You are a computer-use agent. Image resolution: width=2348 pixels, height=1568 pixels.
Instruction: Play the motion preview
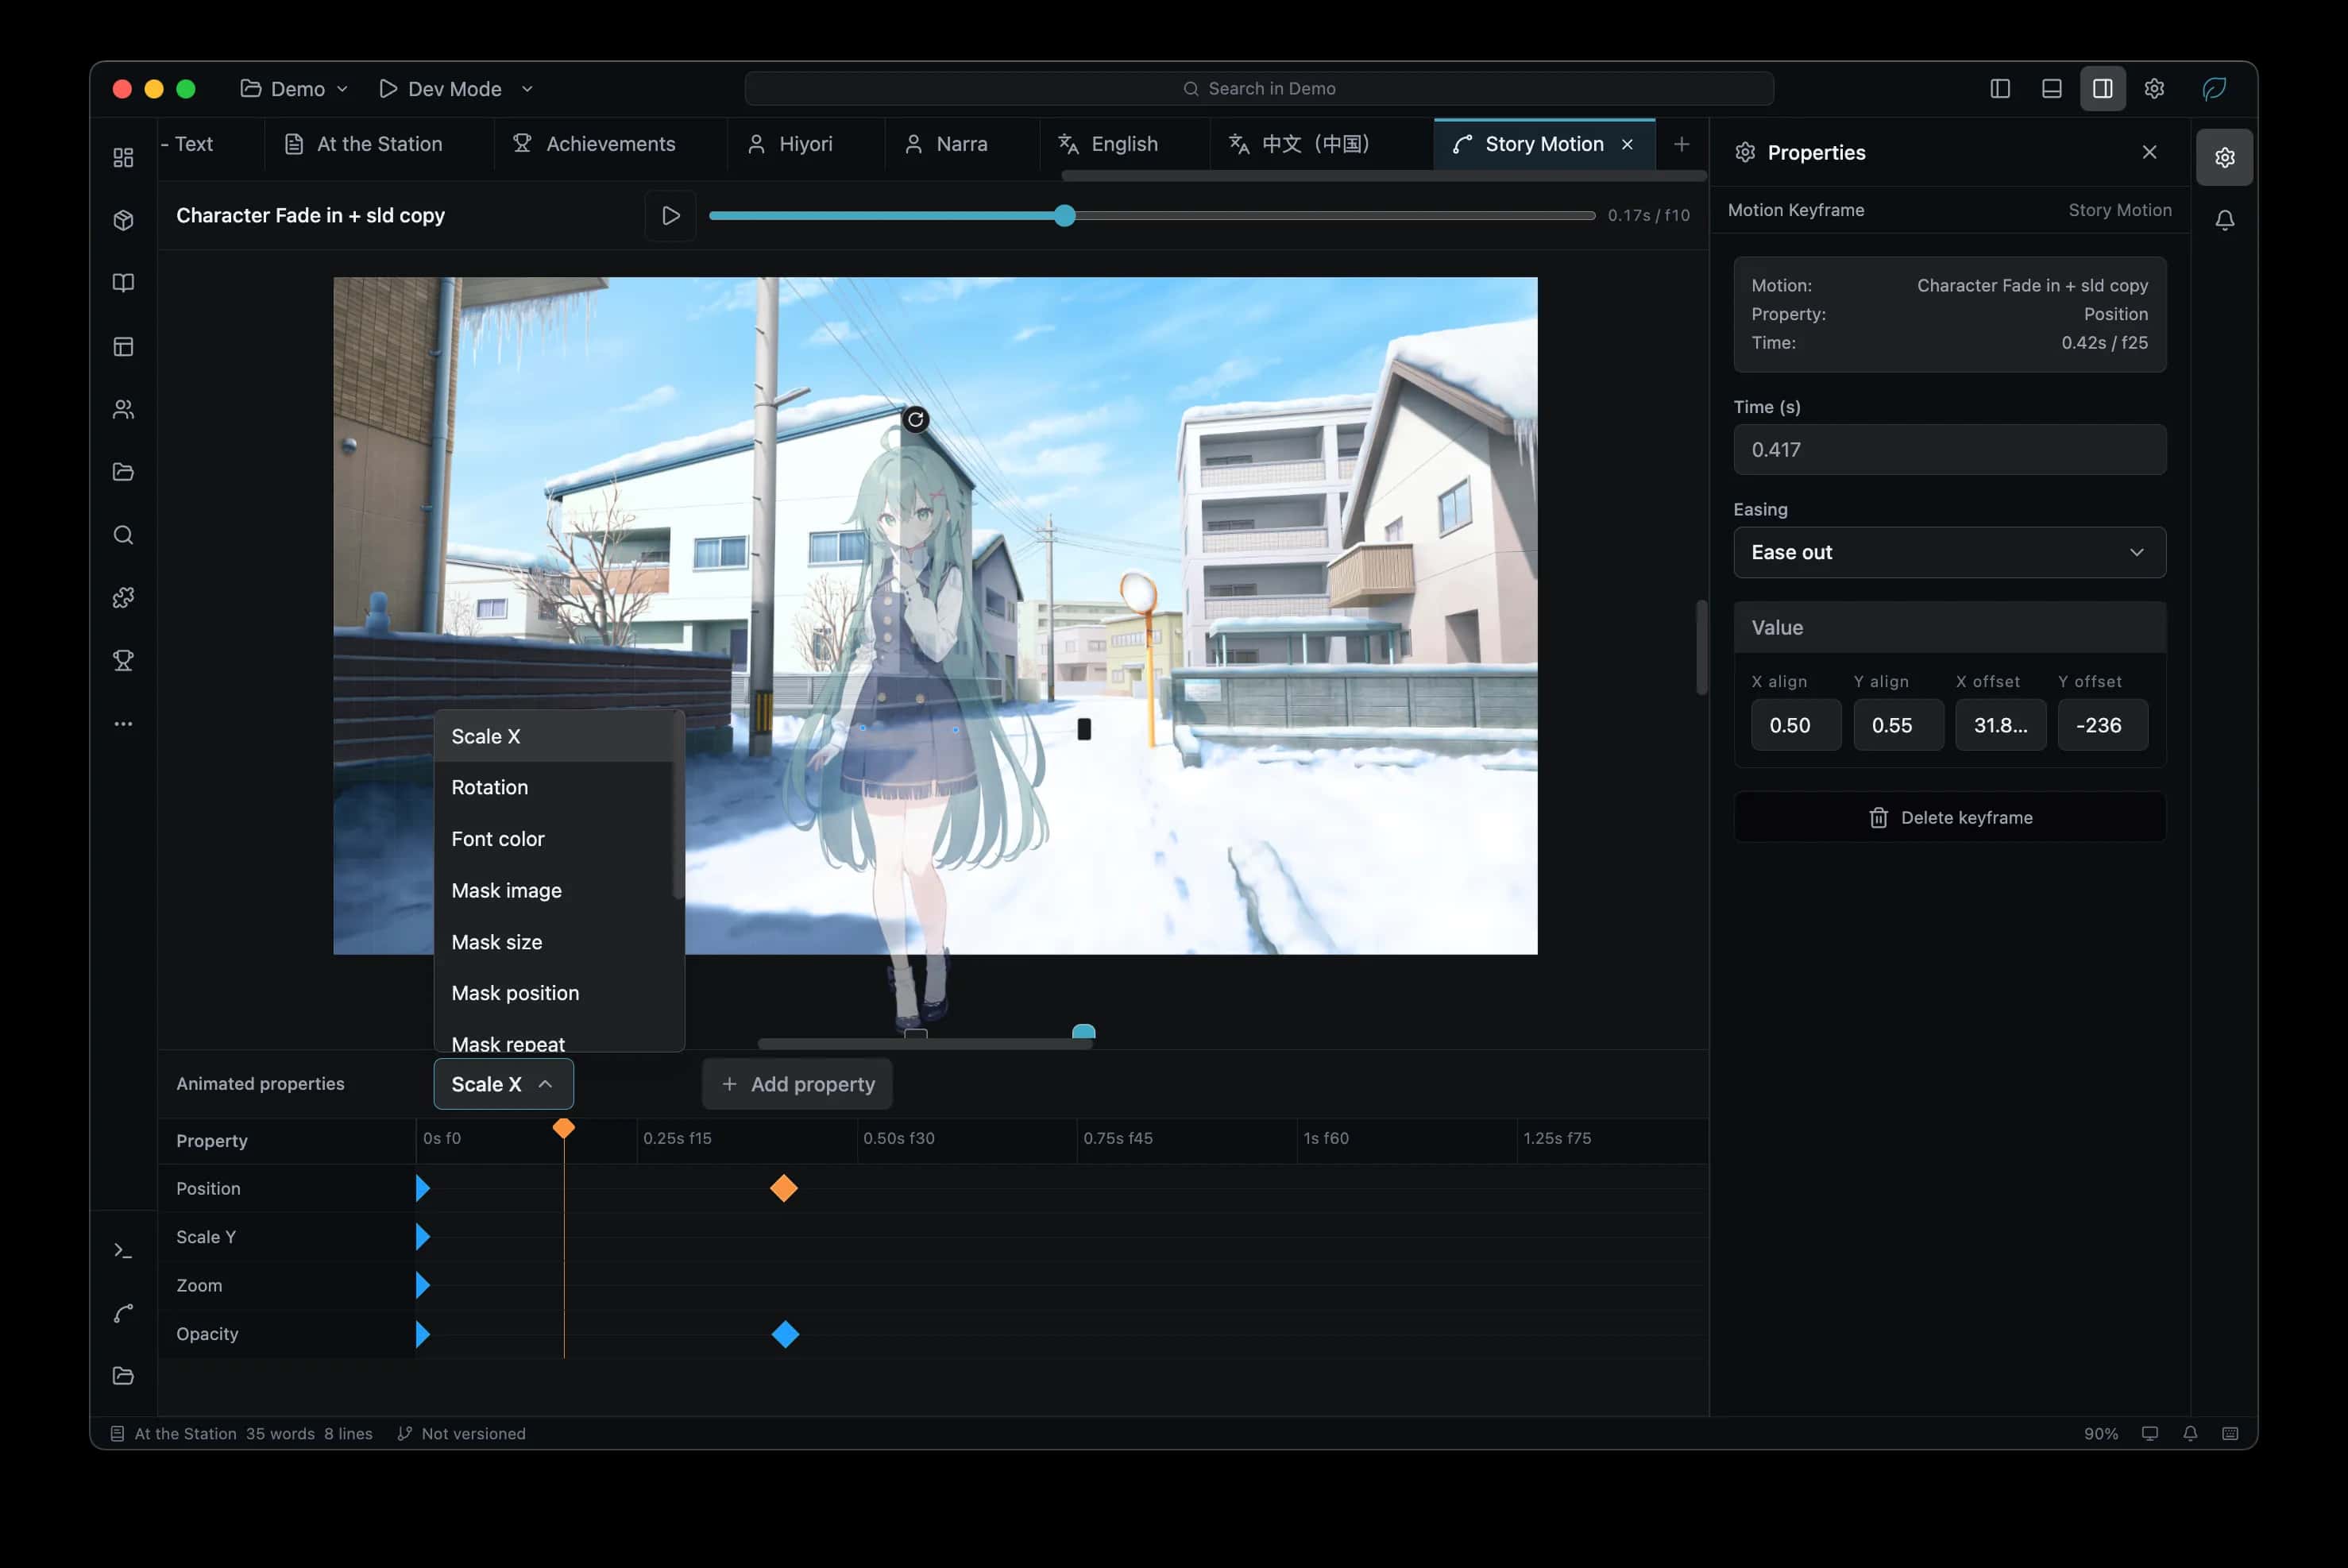tap(670, 215)
